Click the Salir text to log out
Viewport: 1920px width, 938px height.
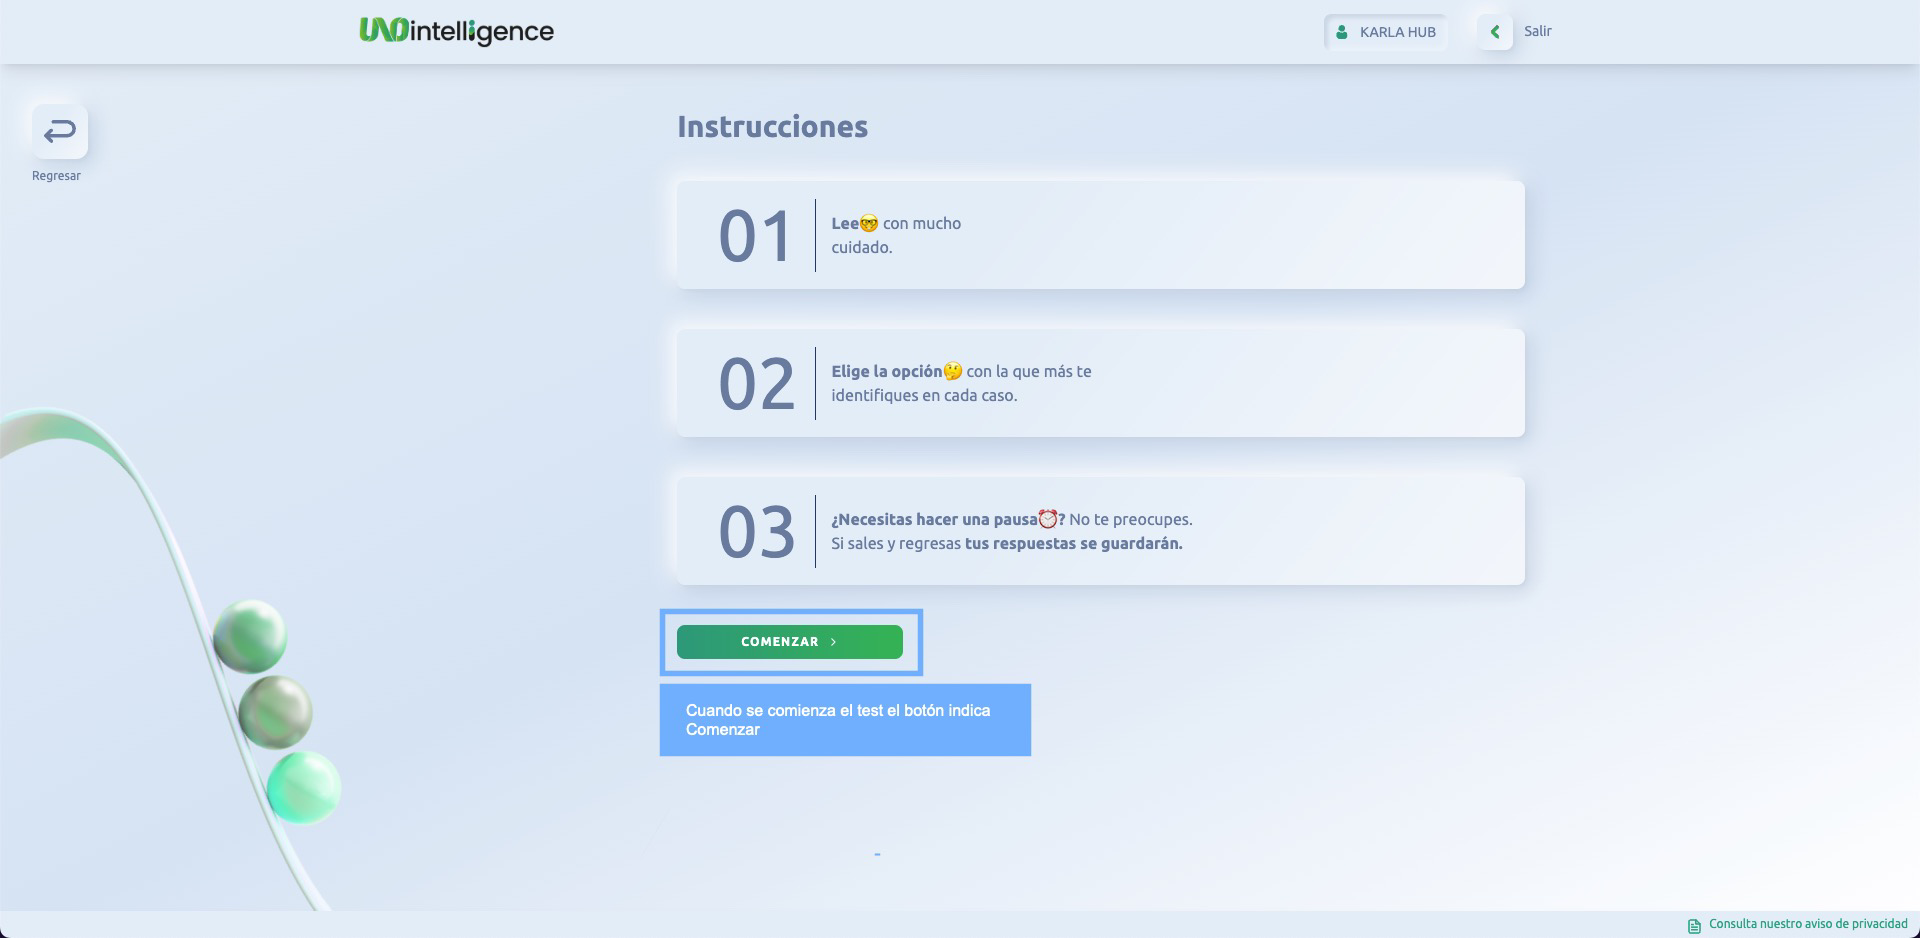pyautogui.click(x=1537, y=31)
